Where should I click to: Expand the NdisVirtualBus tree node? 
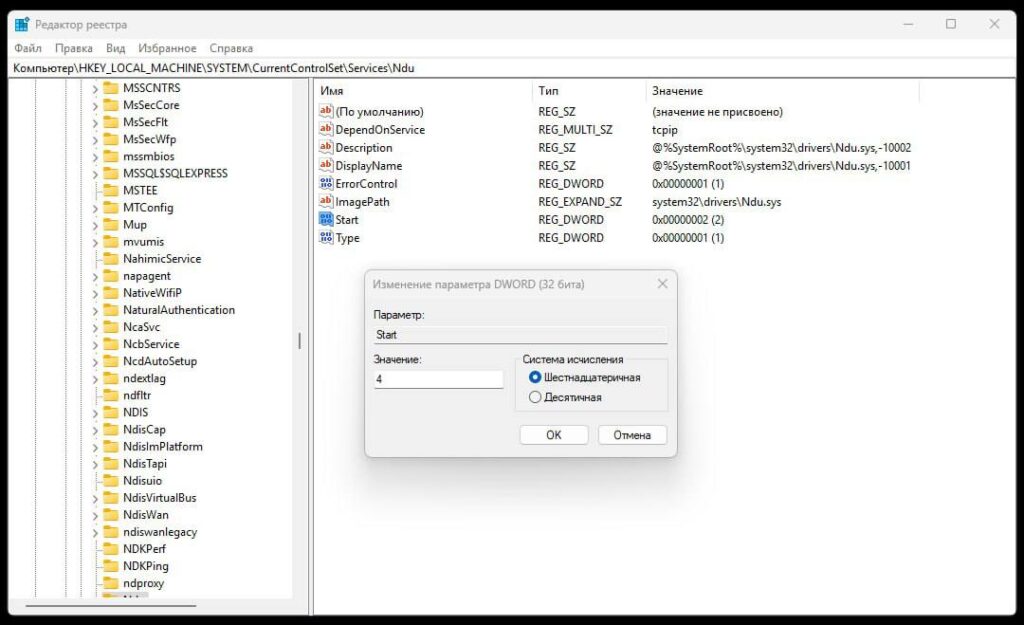click(x=95, y=498)
